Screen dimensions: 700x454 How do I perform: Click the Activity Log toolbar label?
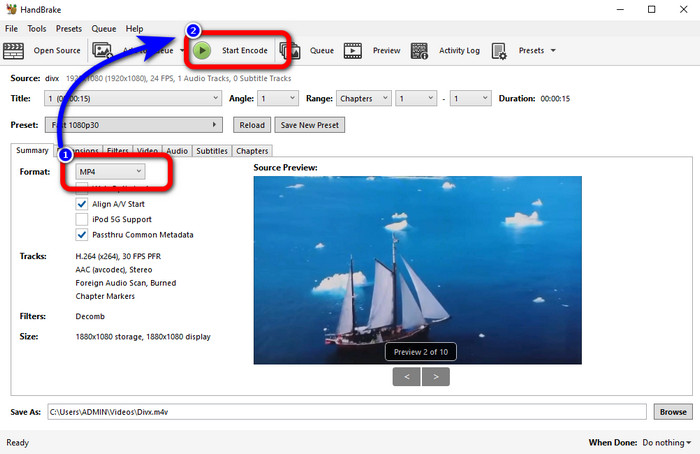click(x=459, y=50)
